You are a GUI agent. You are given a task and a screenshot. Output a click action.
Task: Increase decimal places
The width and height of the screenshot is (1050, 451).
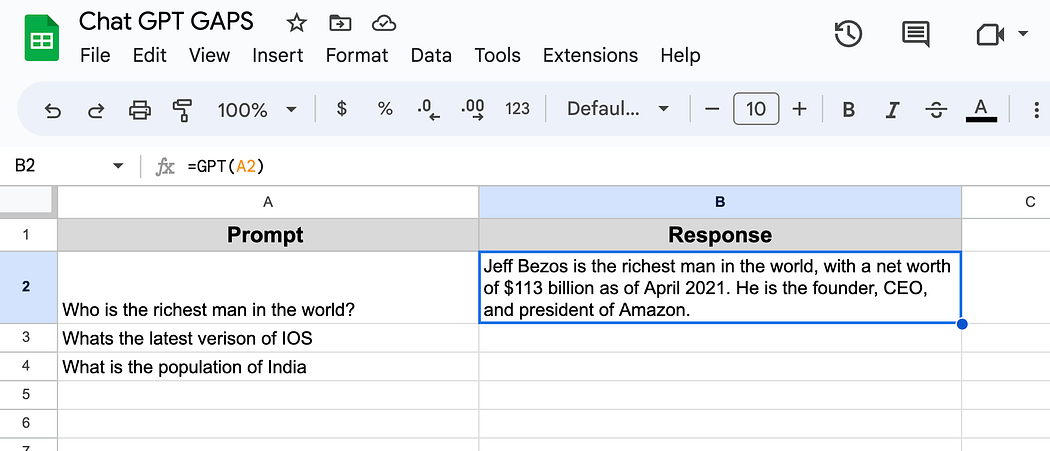point(473,110)
